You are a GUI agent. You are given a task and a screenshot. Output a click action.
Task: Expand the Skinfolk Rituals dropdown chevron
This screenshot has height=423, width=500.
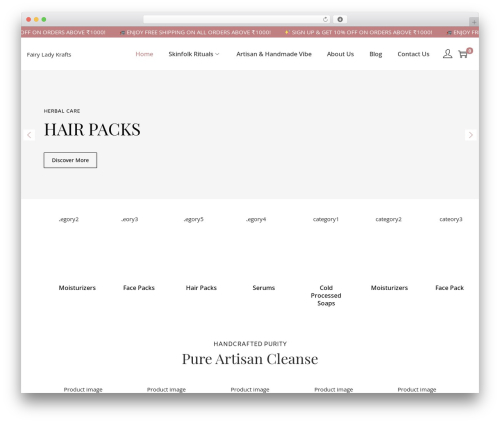(x=217, y=54)
